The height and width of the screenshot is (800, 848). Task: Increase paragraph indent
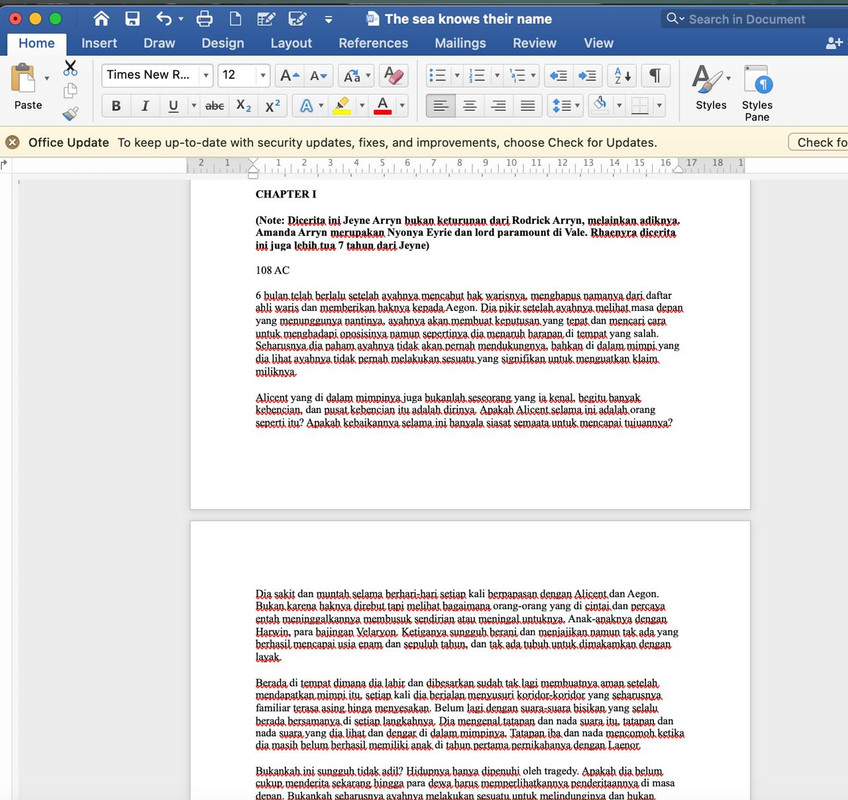tap(587, 76)
